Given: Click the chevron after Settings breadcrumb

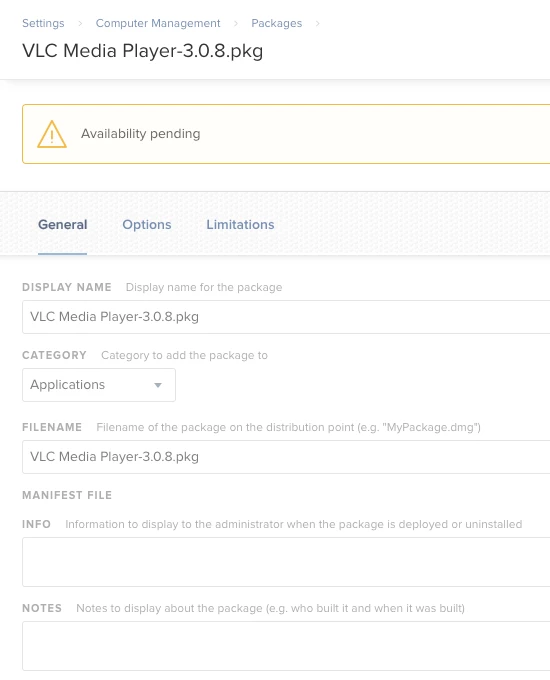Looking at the screenshot, I should pyautogui.click(x=80, y=23).
